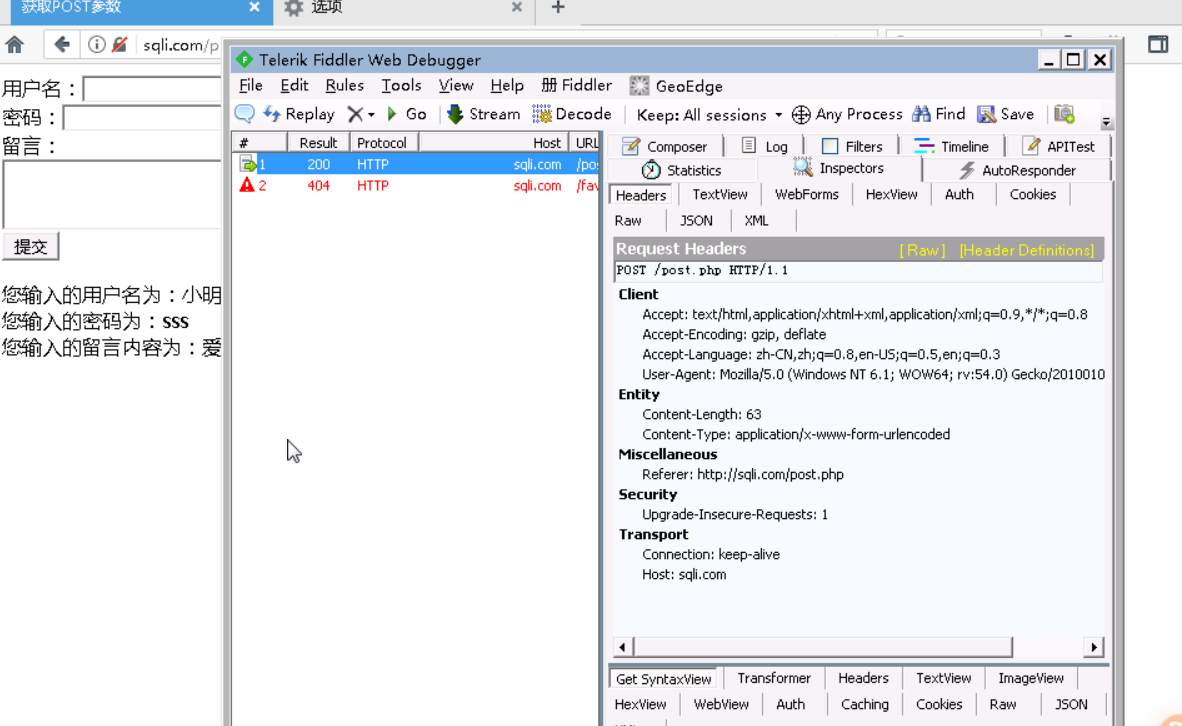This screenshot has height=726, width=1182.
Task: Open a new browser tab with plus
Action: [x=558, y=8]
